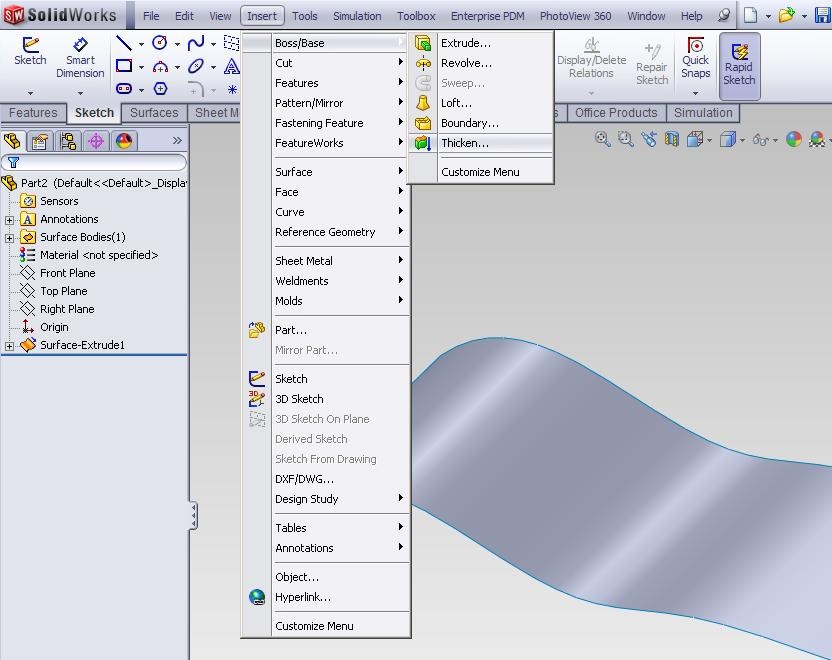832x660 pixels.
Task: Open the DisplayManager tab icon
Action: [x=124, y=141]
